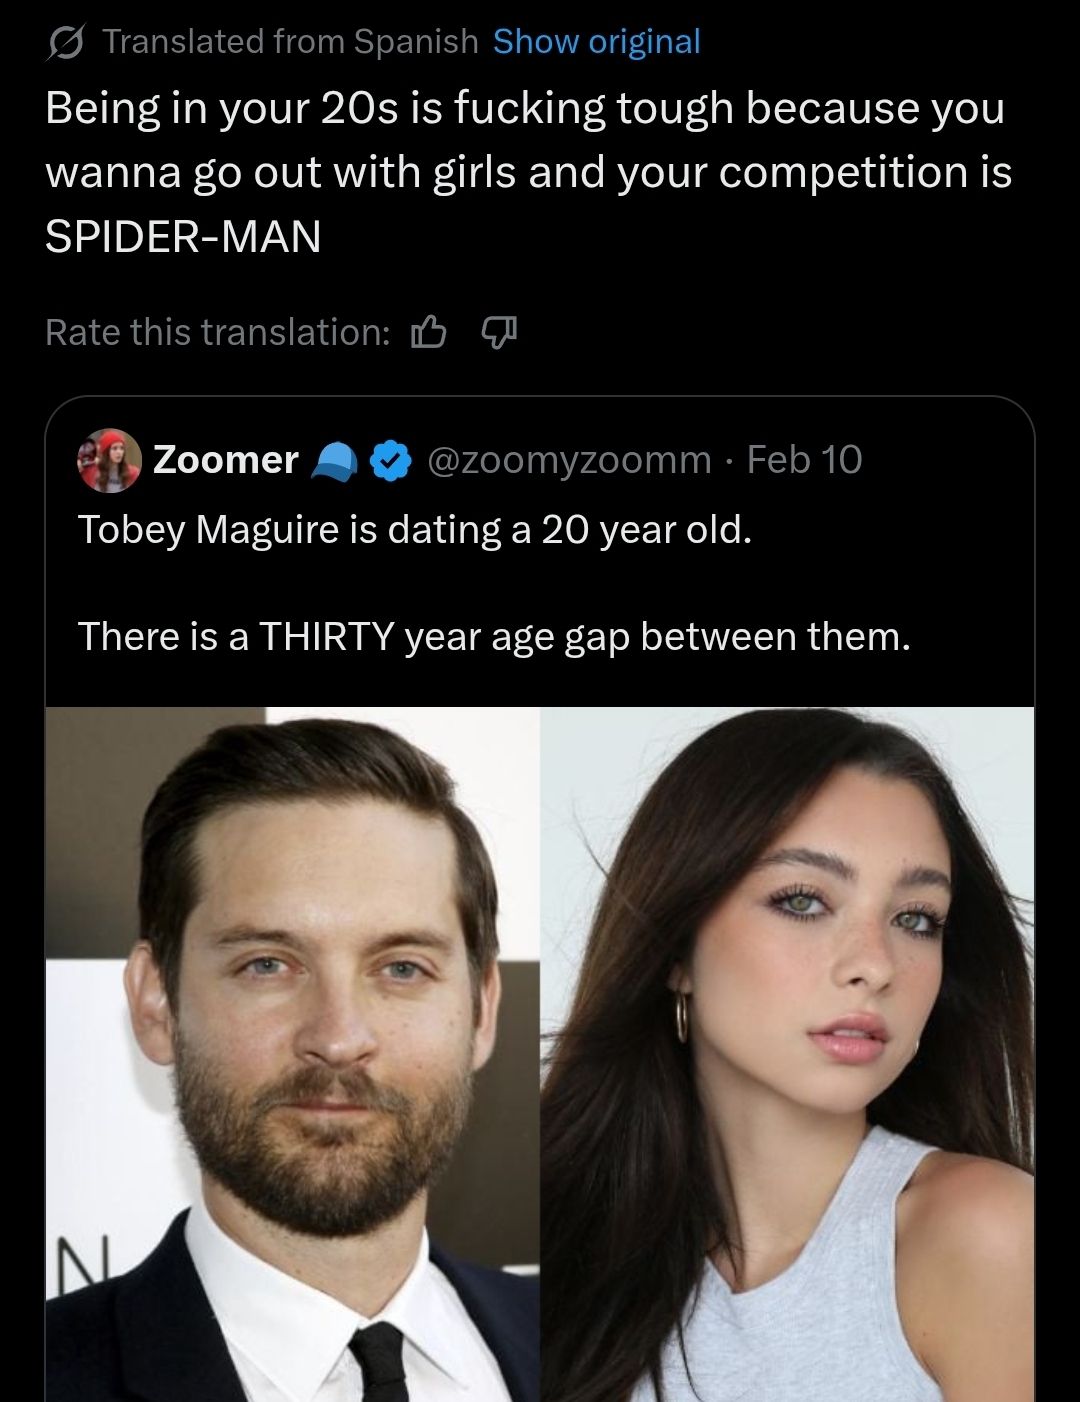Click the 'SPIDER-MAN' word in the tweet
Image resolution: width=1080 pixels, height=1402 pixels.
click(183, 236)
